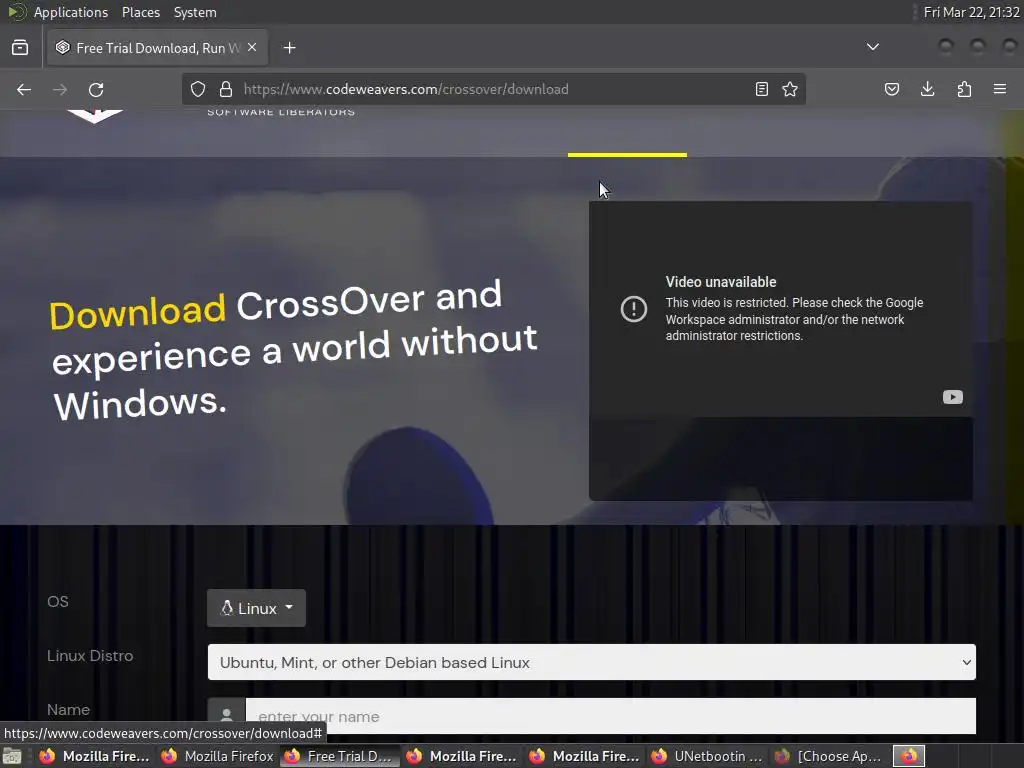This screenshot has width=1024, height=768.
Task: Open Firefox View recent browsing
Action: click(x=20, y=48)
